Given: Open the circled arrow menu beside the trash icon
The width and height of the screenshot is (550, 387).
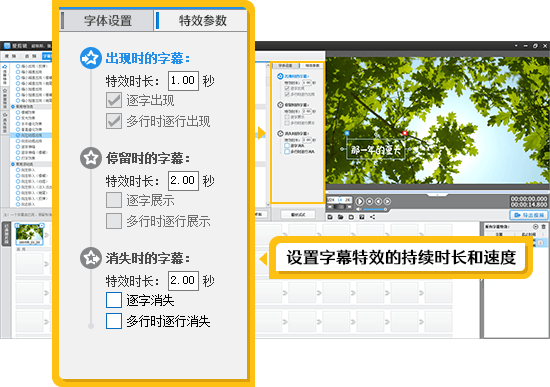Looking at the screenshot, I should tap(535, 227).
